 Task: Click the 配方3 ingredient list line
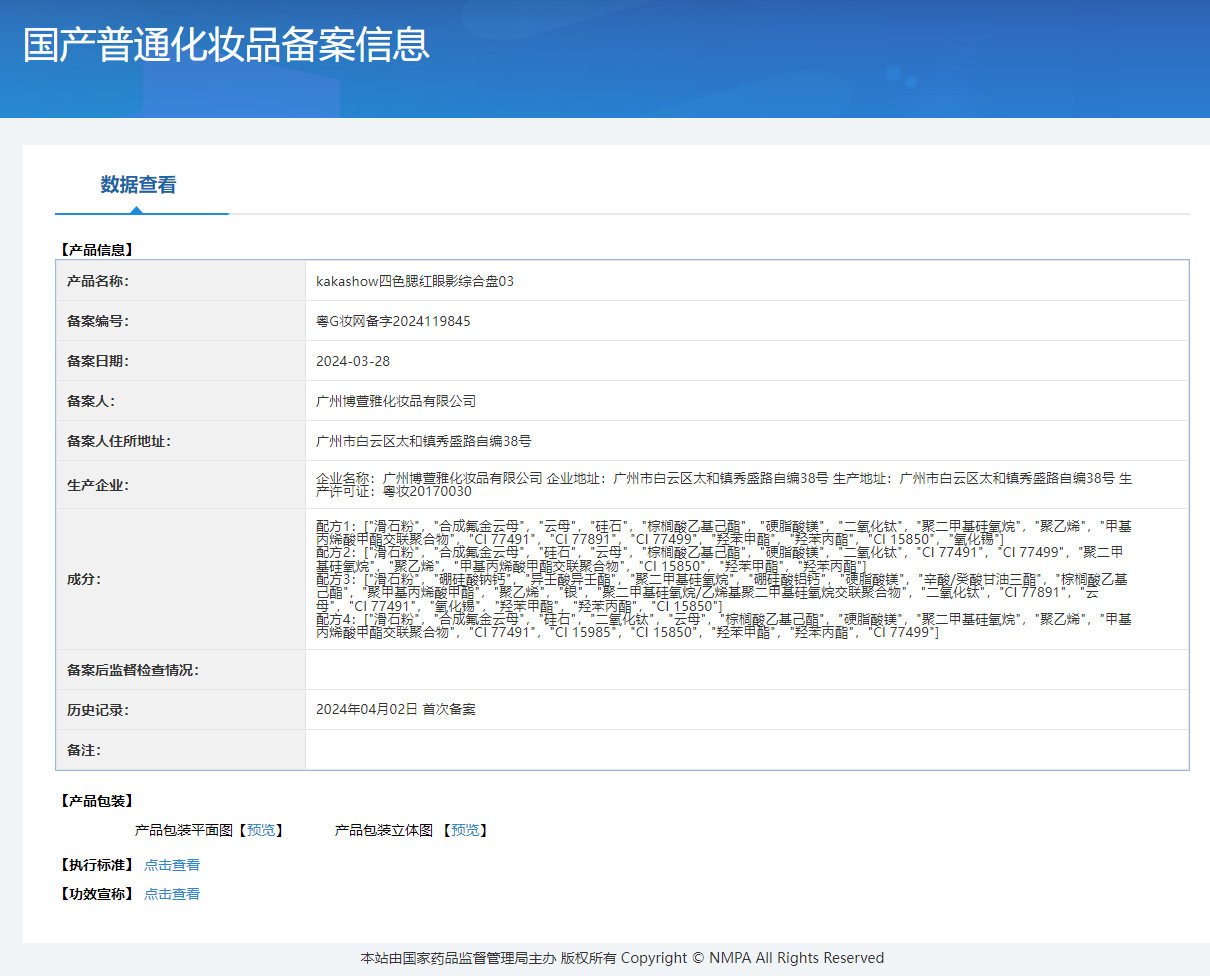[724, 593]
